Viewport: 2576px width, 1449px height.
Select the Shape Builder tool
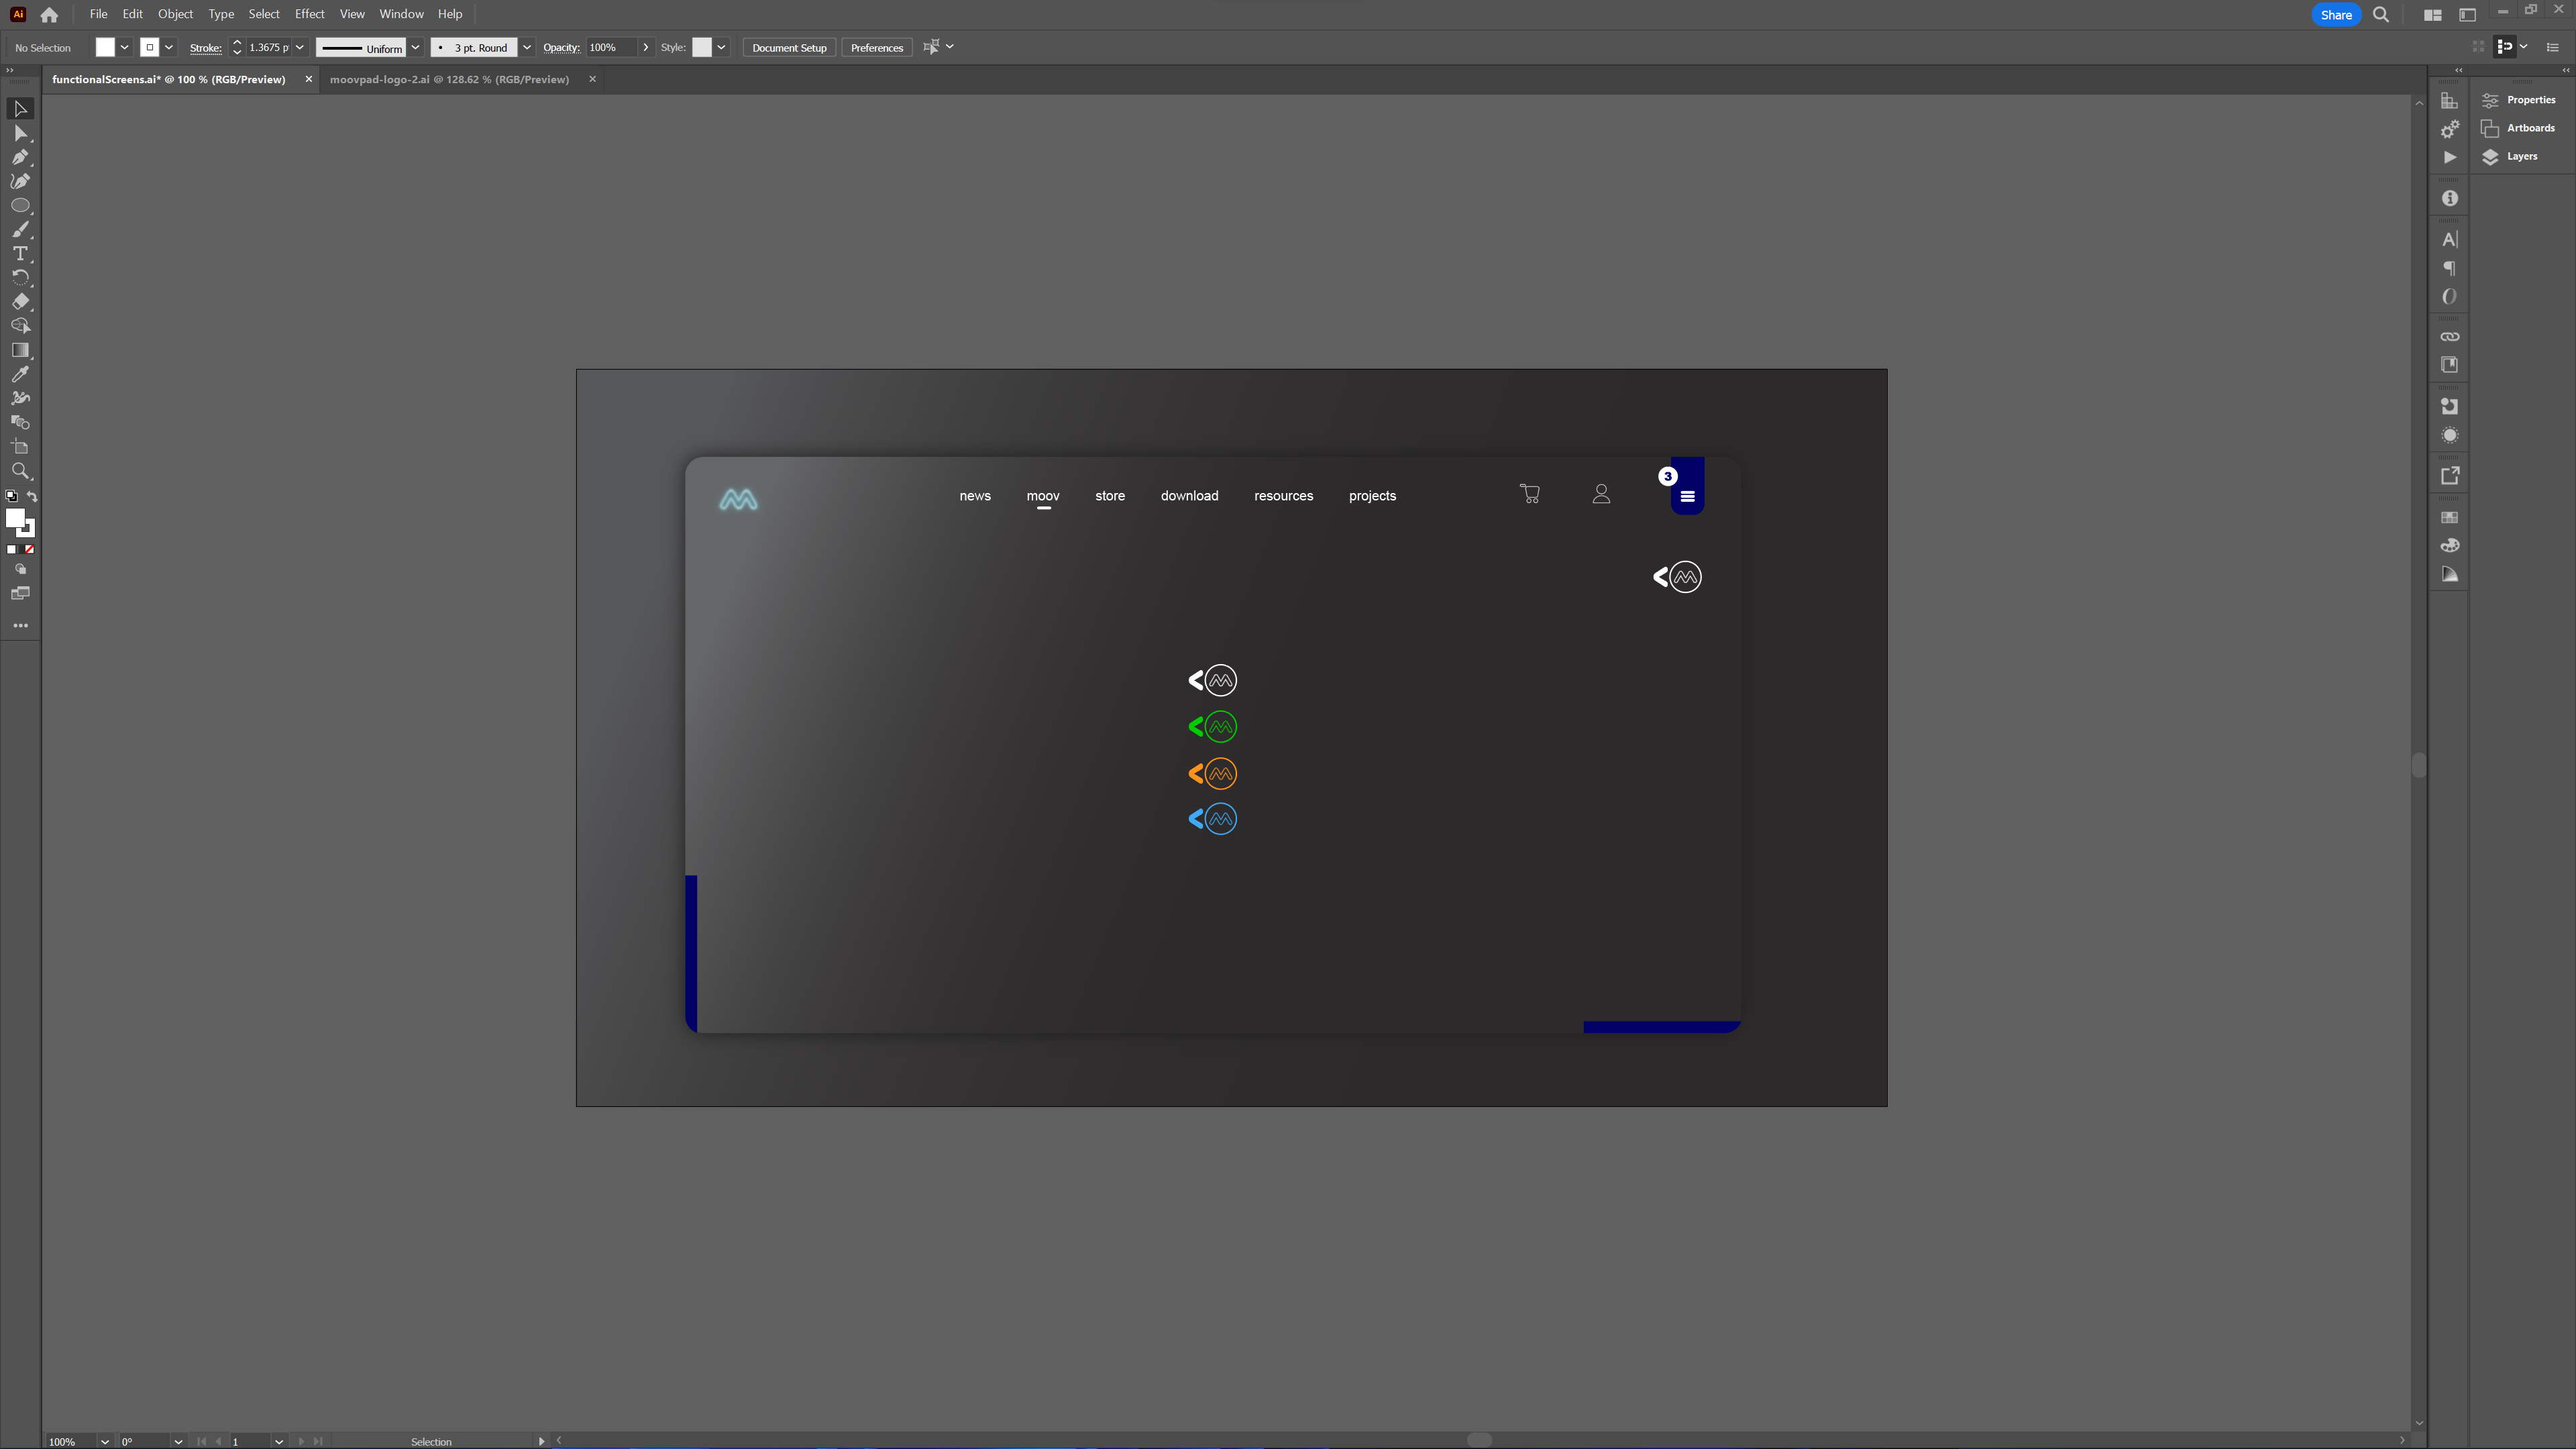(20, 326)
